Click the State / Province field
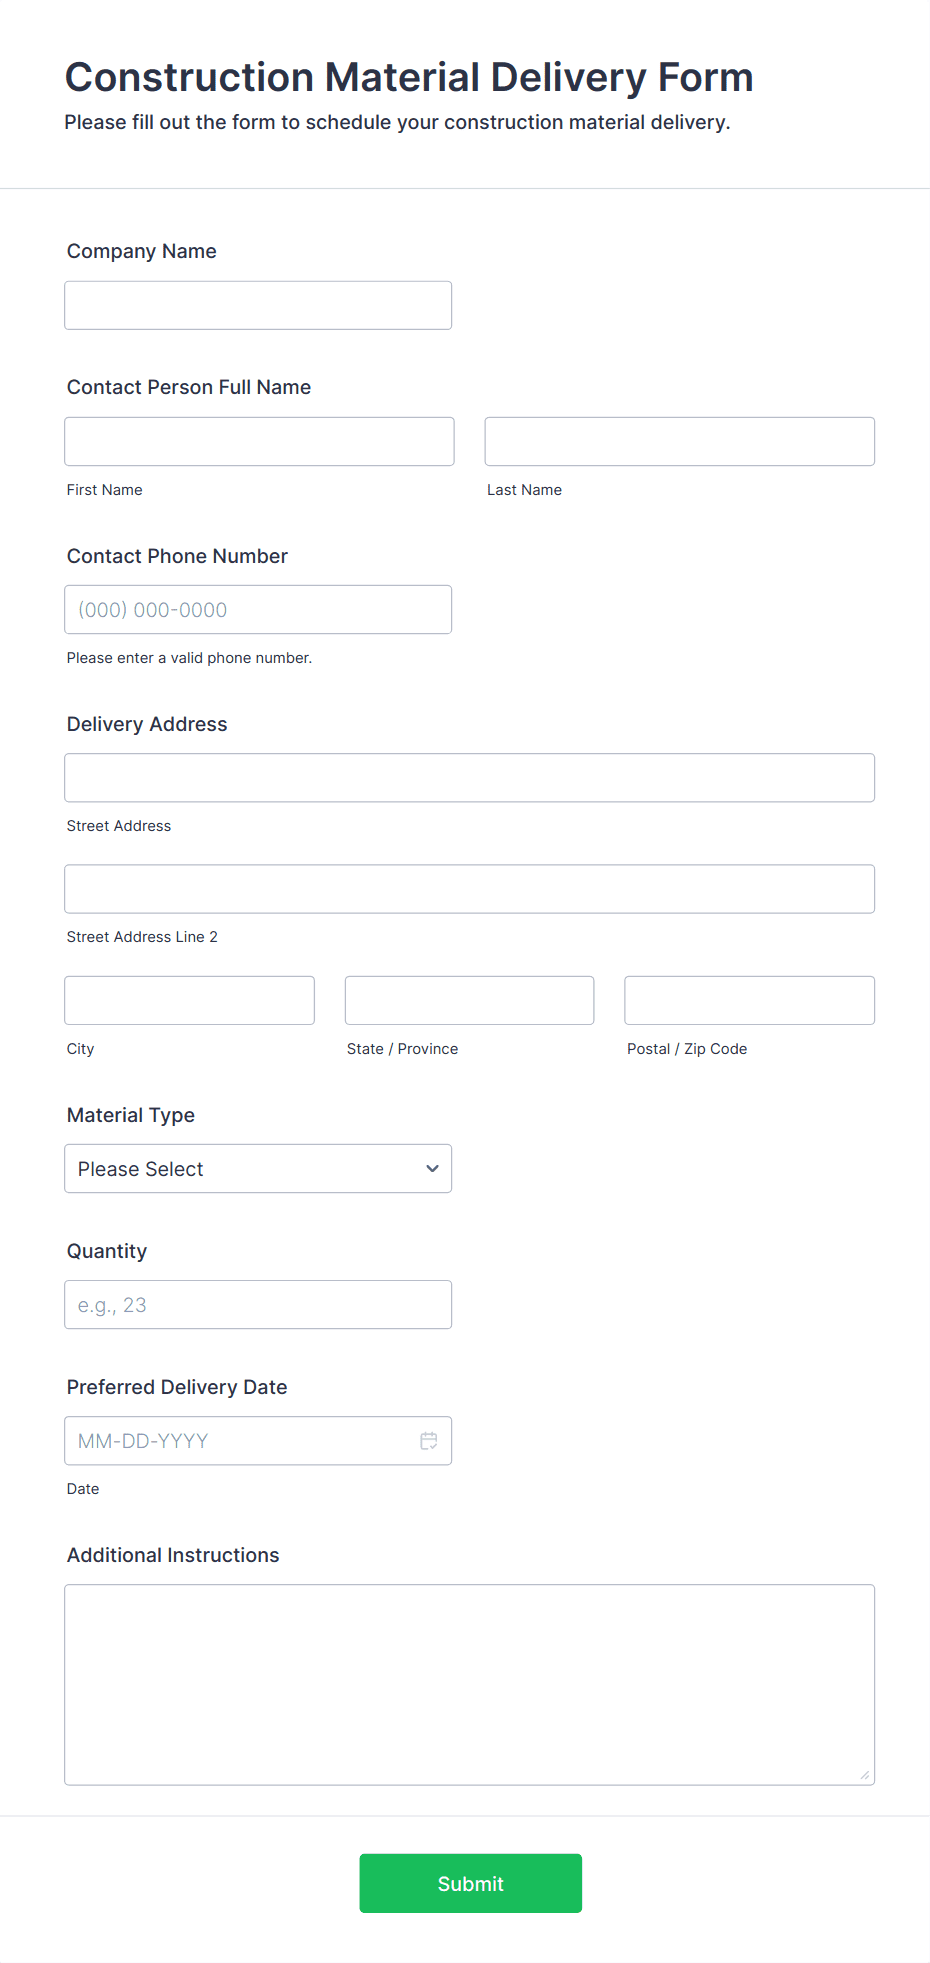 pyautogui.click(x=469, y=1001)
